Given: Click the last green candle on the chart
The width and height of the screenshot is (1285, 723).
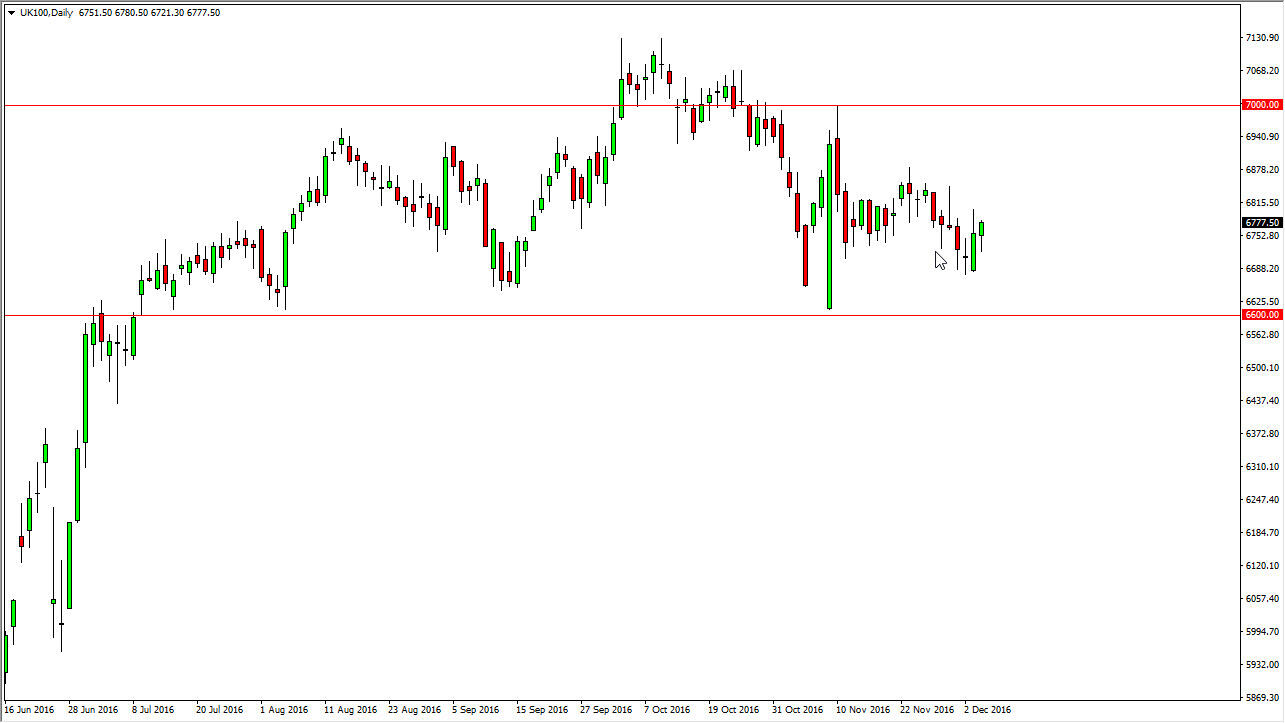Looking at the screenshot, I should (x=982, y=229).
